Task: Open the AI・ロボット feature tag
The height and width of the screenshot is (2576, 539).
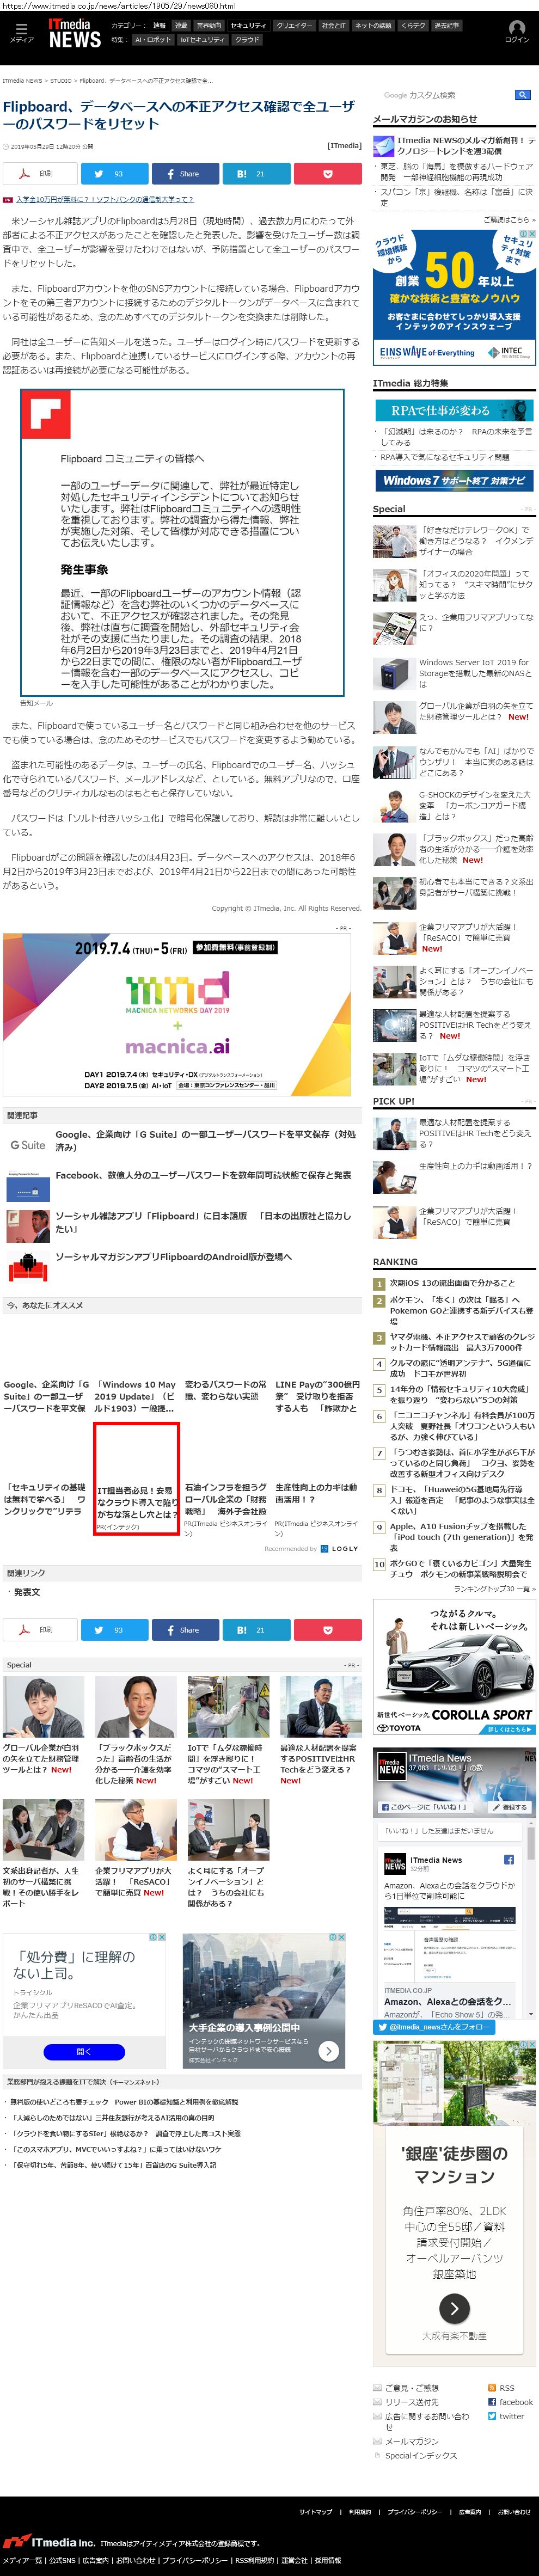Action: point(152,40)
